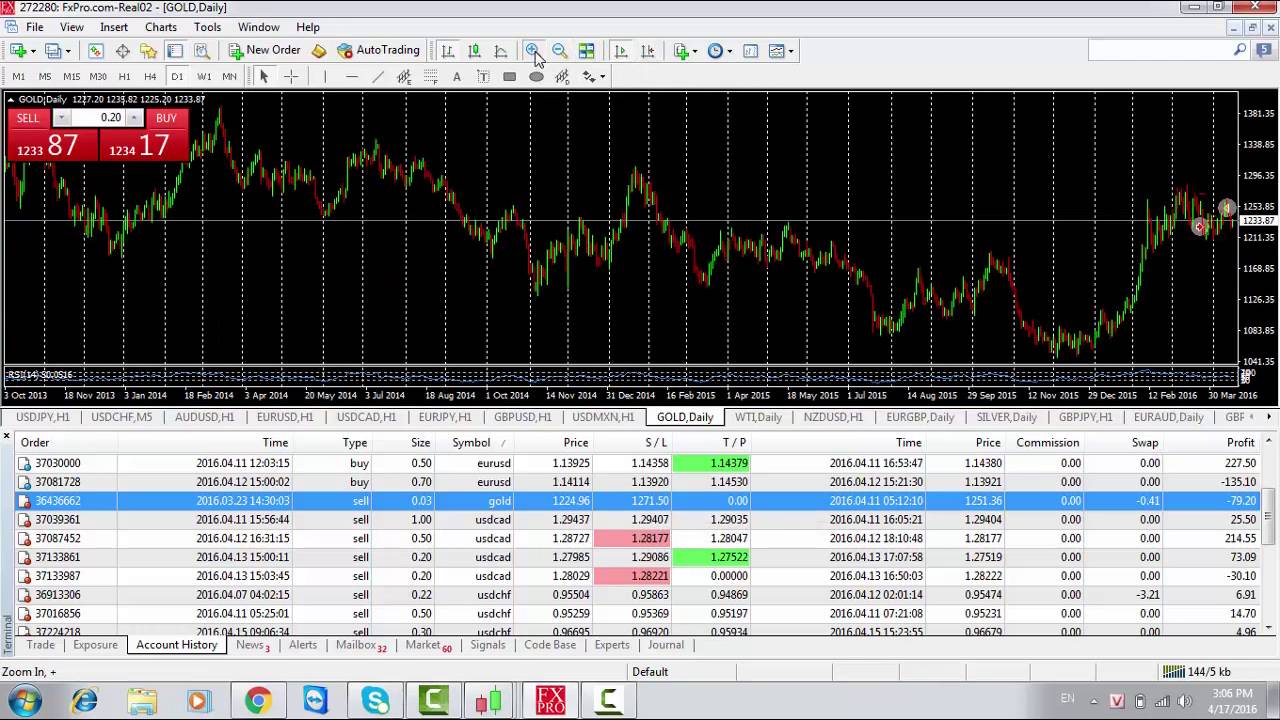Switch to the EURUSD,H1 chart tab
The width and height of the screenshot is (1280, 720).
click(x=285, y=417)
